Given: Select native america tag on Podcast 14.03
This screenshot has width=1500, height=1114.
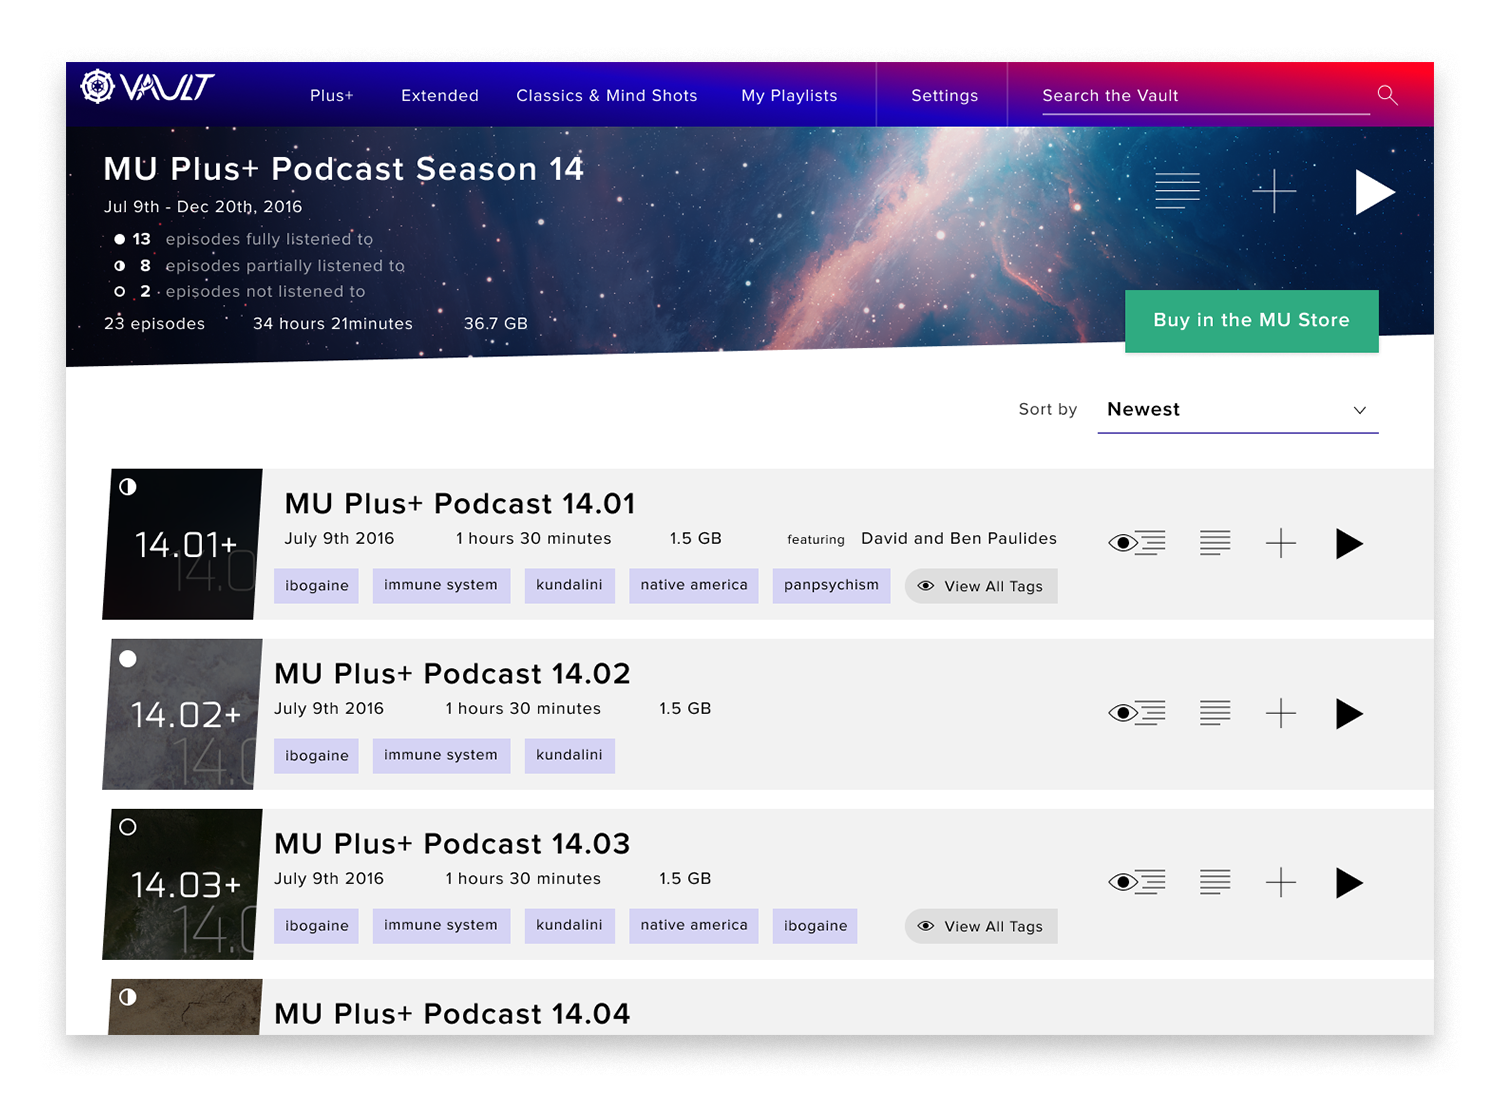Looking at the screenshot, I should click(694, 925).
